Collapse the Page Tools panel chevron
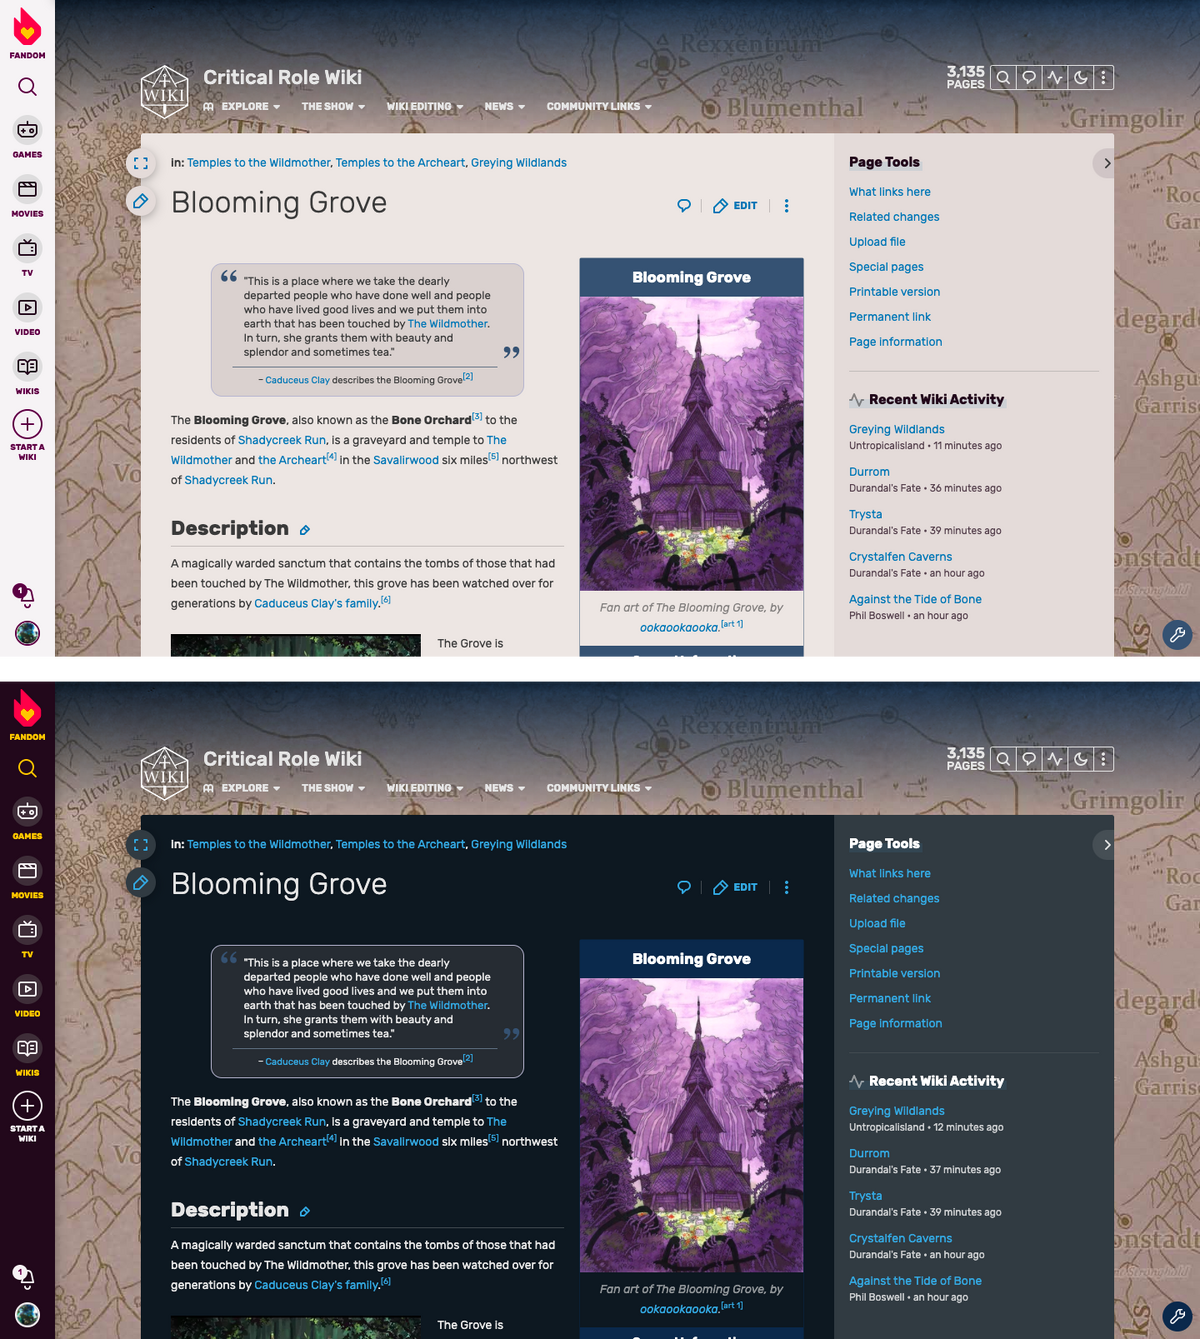 tap(1104, 162)
